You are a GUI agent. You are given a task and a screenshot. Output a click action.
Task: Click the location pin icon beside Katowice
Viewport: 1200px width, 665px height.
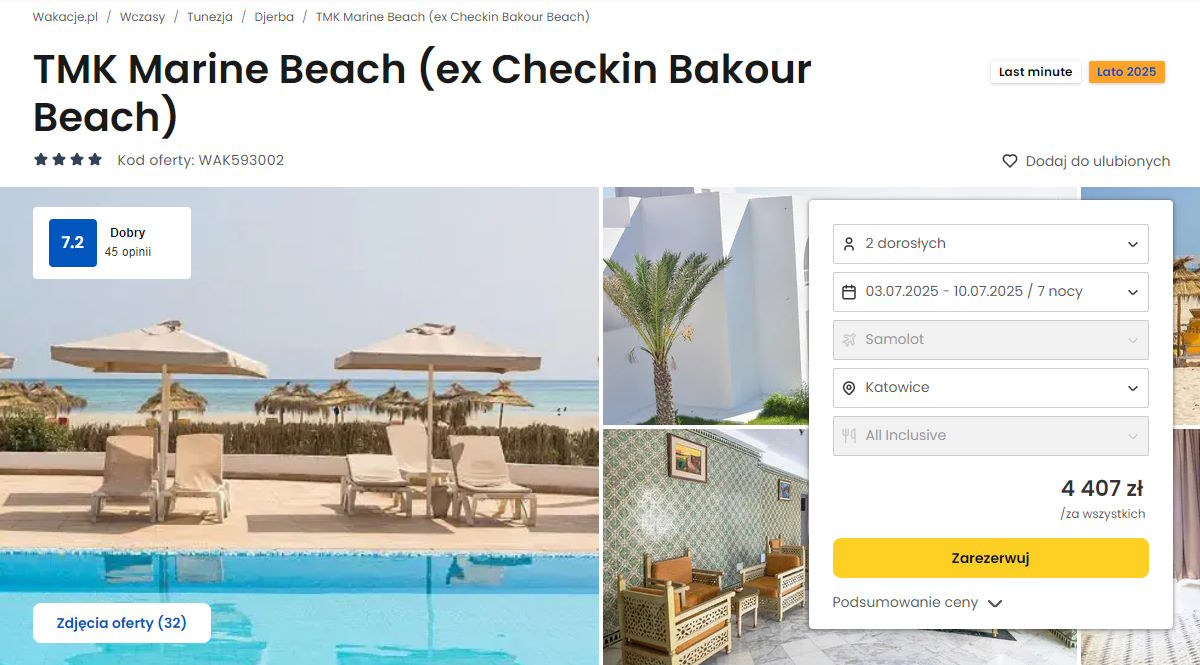(849, 388)
